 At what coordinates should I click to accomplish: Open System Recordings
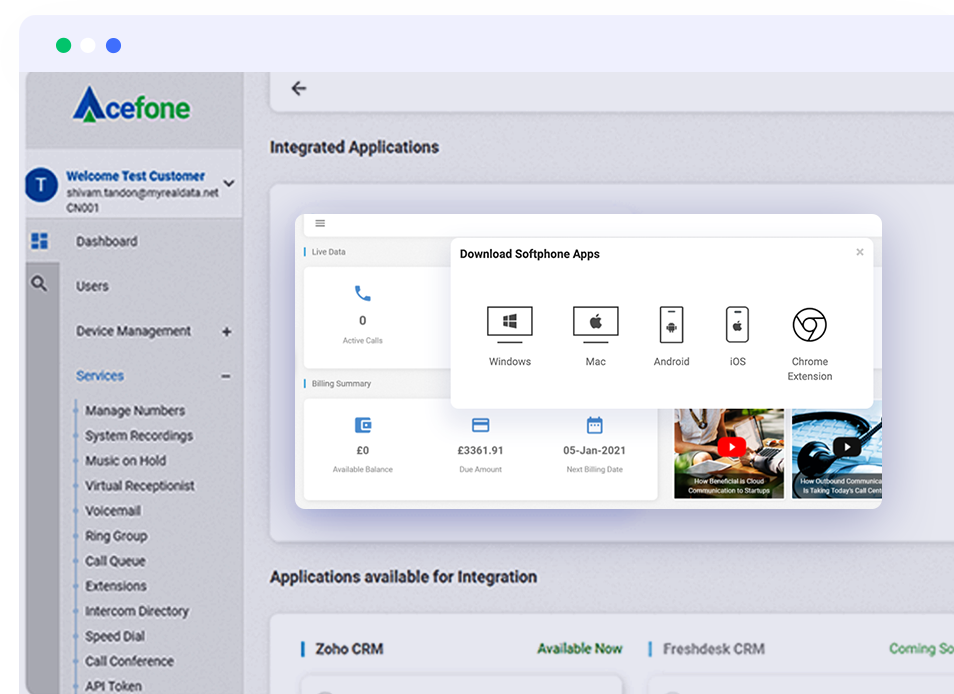coord(139,435)
